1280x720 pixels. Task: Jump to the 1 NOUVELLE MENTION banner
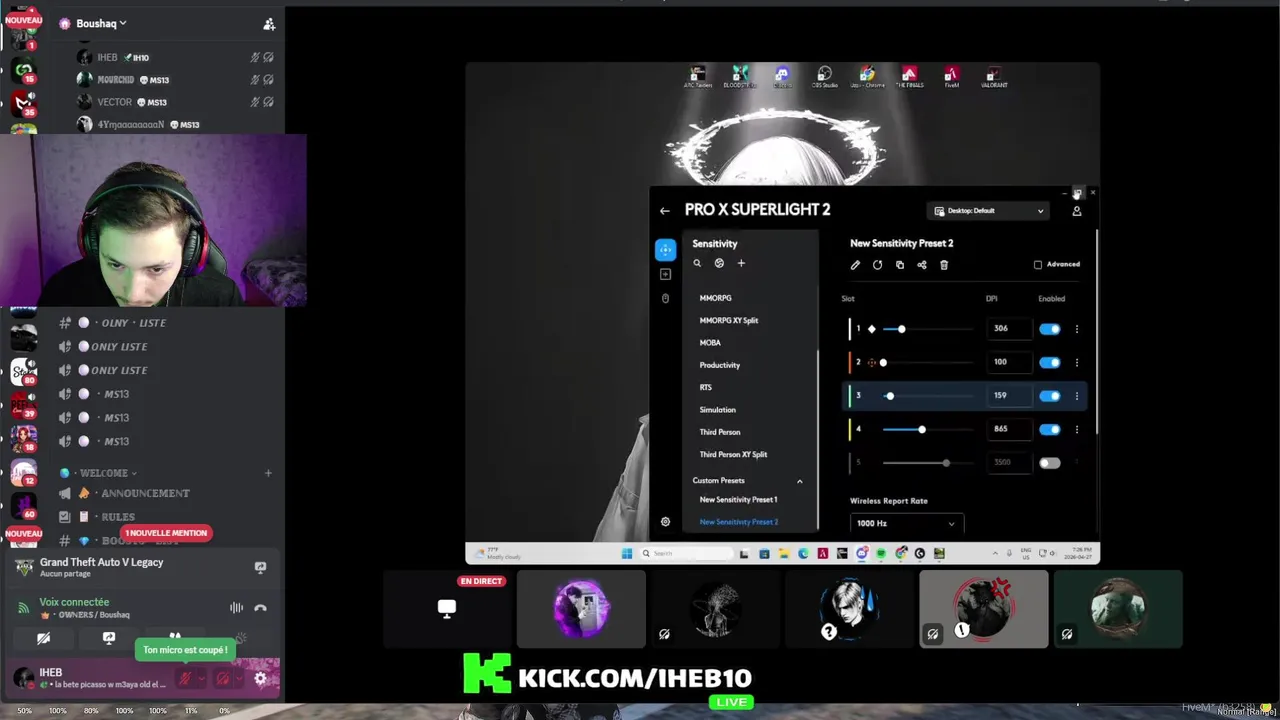pos(166,533)
